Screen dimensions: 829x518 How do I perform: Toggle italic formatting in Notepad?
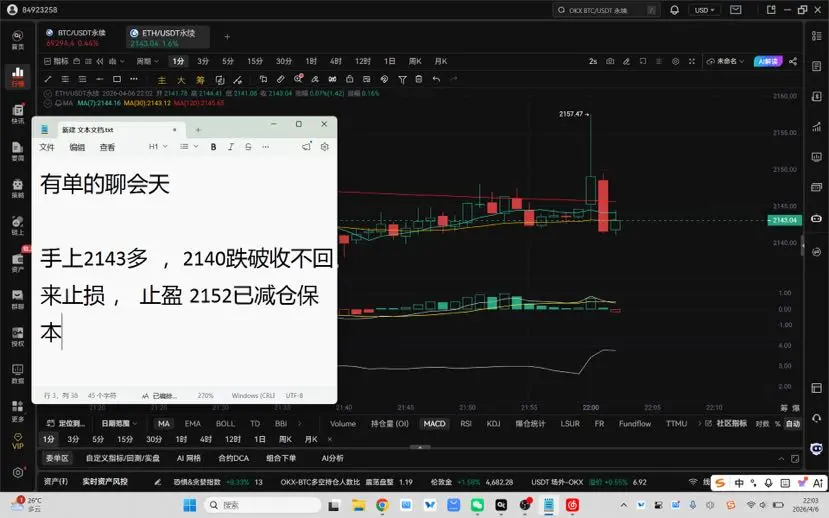[231, 147]
